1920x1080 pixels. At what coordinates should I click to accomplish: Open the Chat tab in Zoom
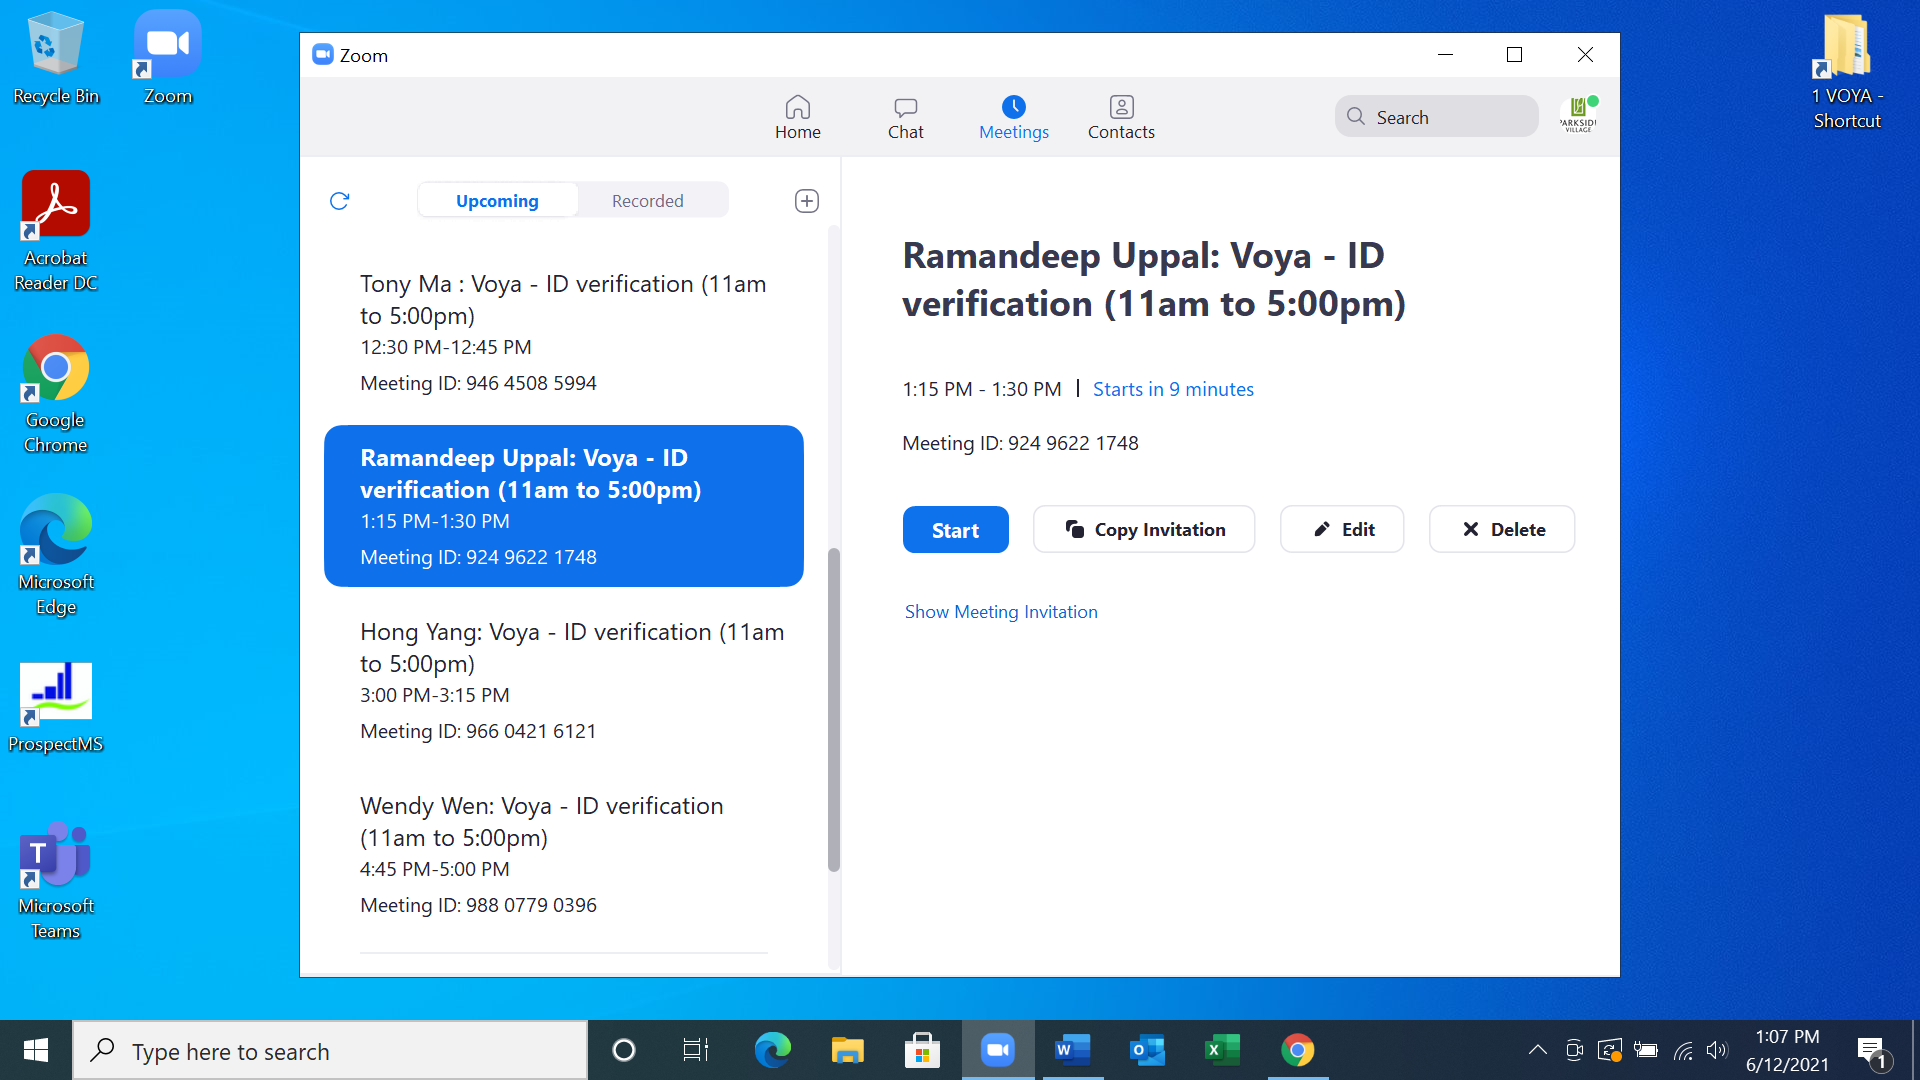[x=905, y=117]
